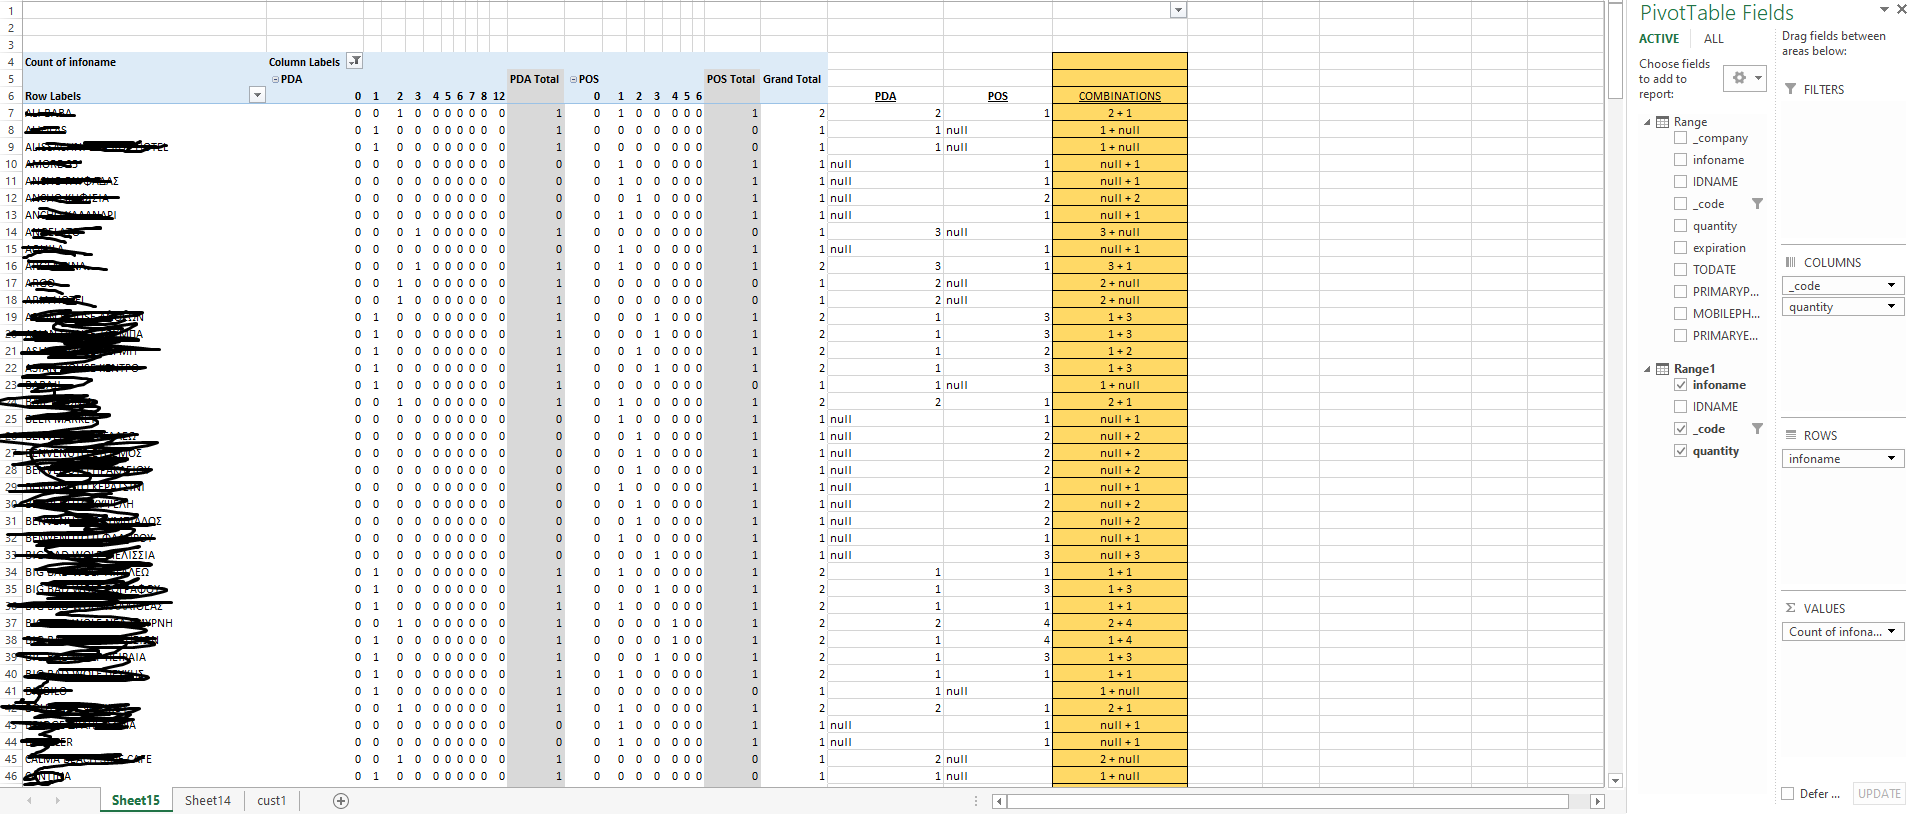Screen dimensions: 1918x814
Task: Uncheck the infoname field under Range1
Action: click(x=1680, y=385)
